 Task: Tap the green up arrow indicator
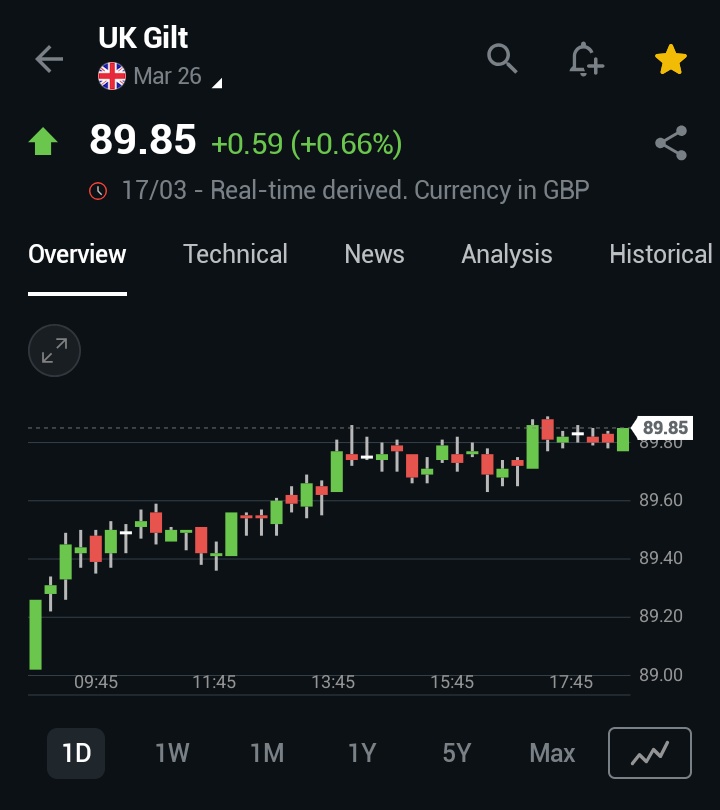[43, 141]
